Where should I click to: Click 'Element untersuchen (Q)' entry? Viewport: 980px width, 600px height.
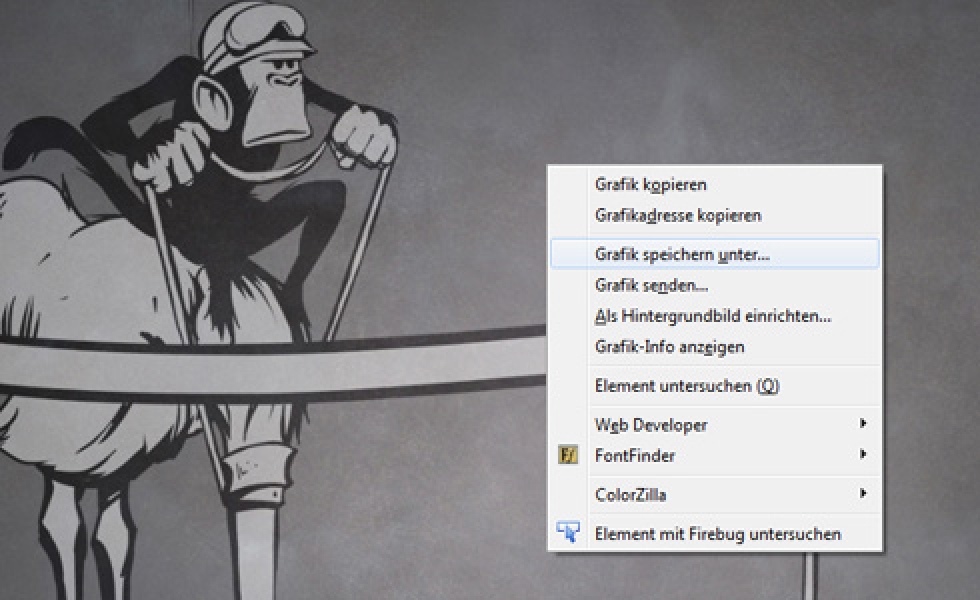(x=686, y=386)
